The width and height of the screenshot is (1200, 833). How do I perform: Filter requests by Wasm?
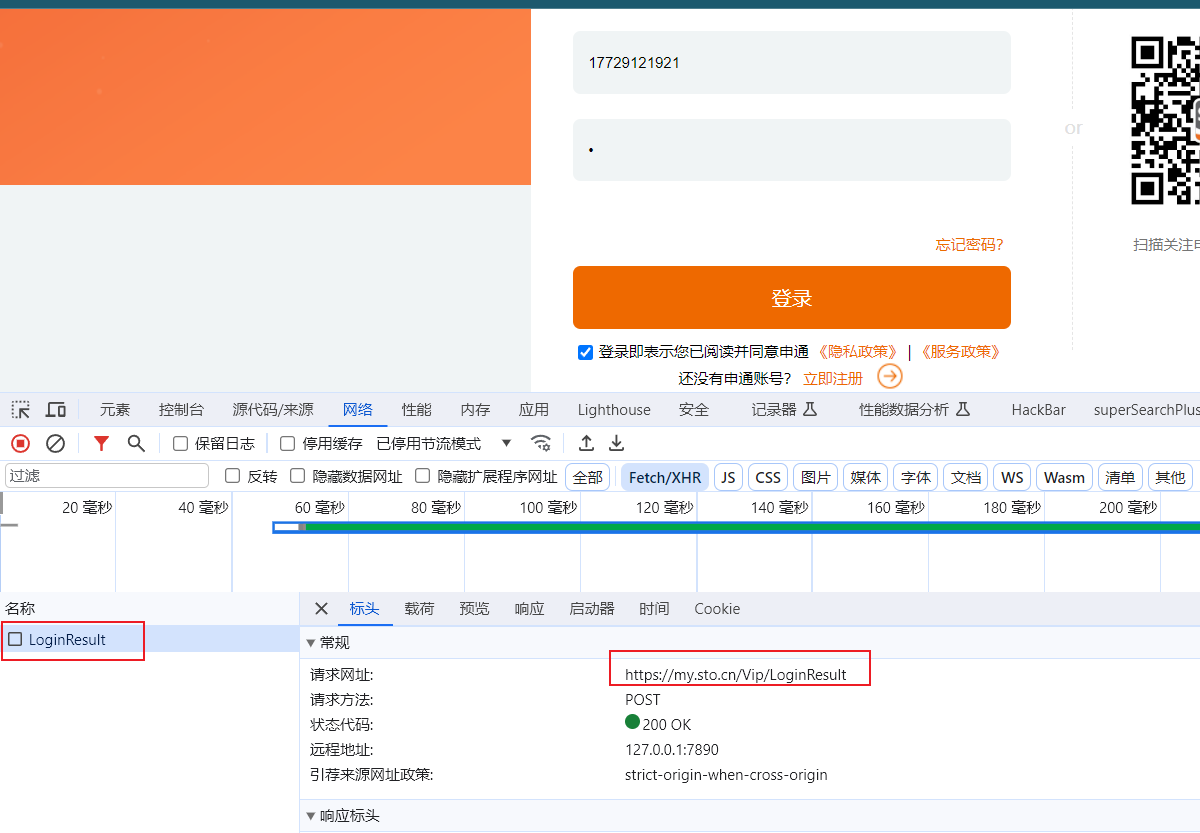[1064, 477]
